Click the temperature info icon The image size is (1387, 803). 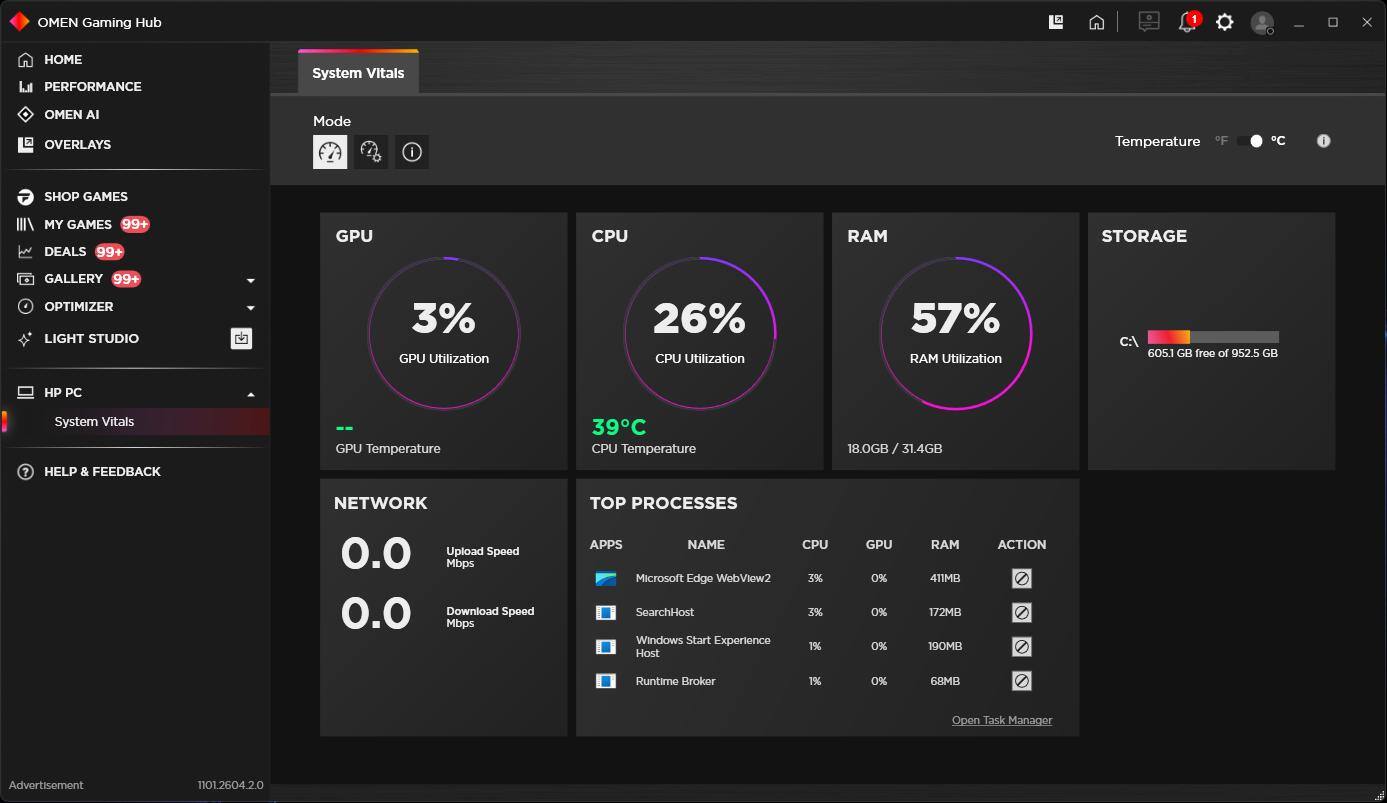pyautogui.click(x=1323, y=141)
